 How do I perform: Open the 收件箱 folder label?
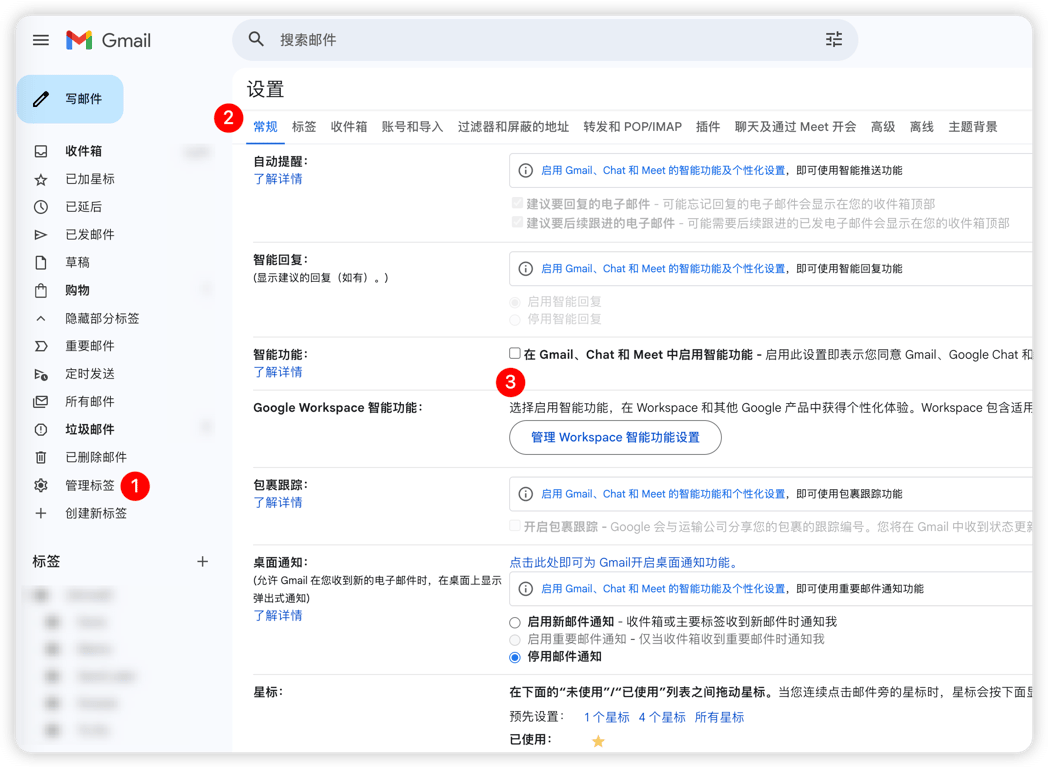84,151
